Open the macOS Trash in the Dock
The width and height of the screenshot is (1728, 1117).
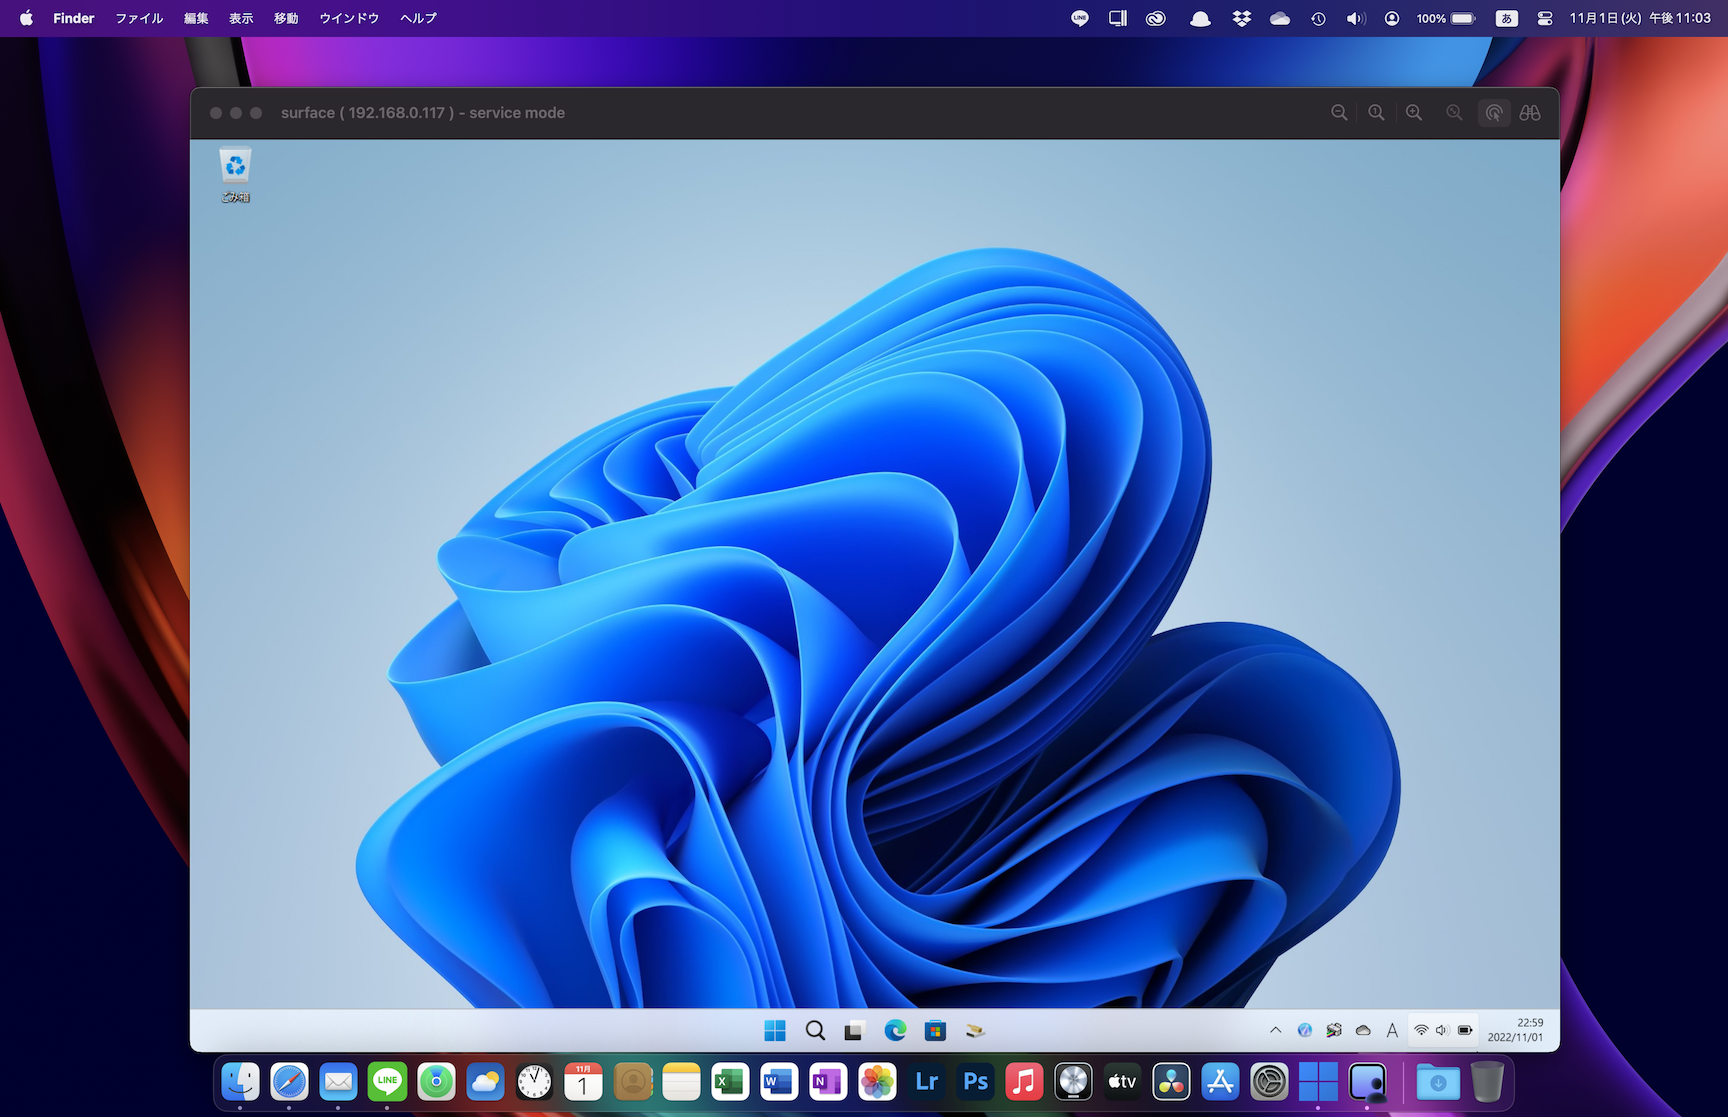coord(1487,1081)
